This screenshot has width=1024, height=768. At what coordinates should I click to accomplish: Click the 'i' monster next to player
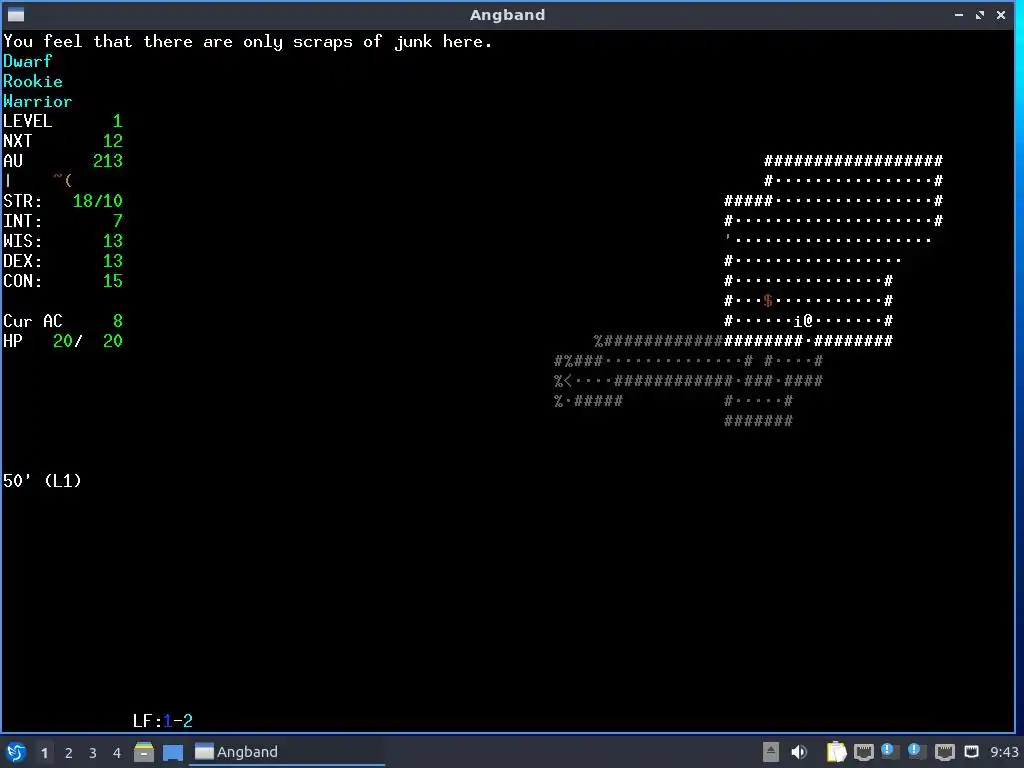point(798,321)
